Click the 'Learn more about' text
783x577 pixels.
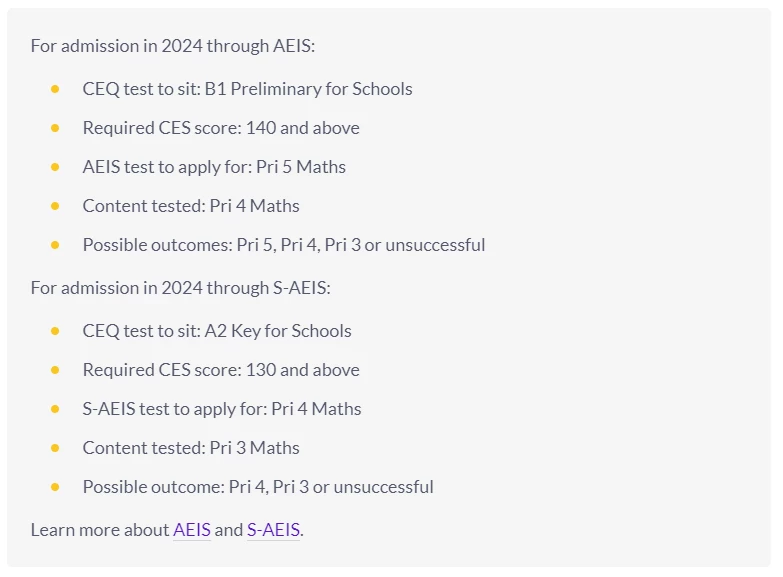100,530
